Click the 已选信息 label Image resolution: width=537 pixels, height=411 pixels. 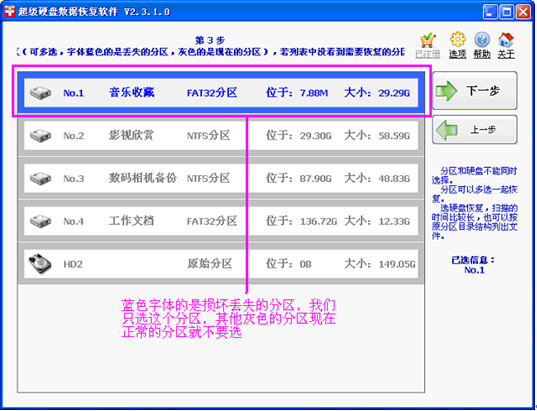[473, 260]
